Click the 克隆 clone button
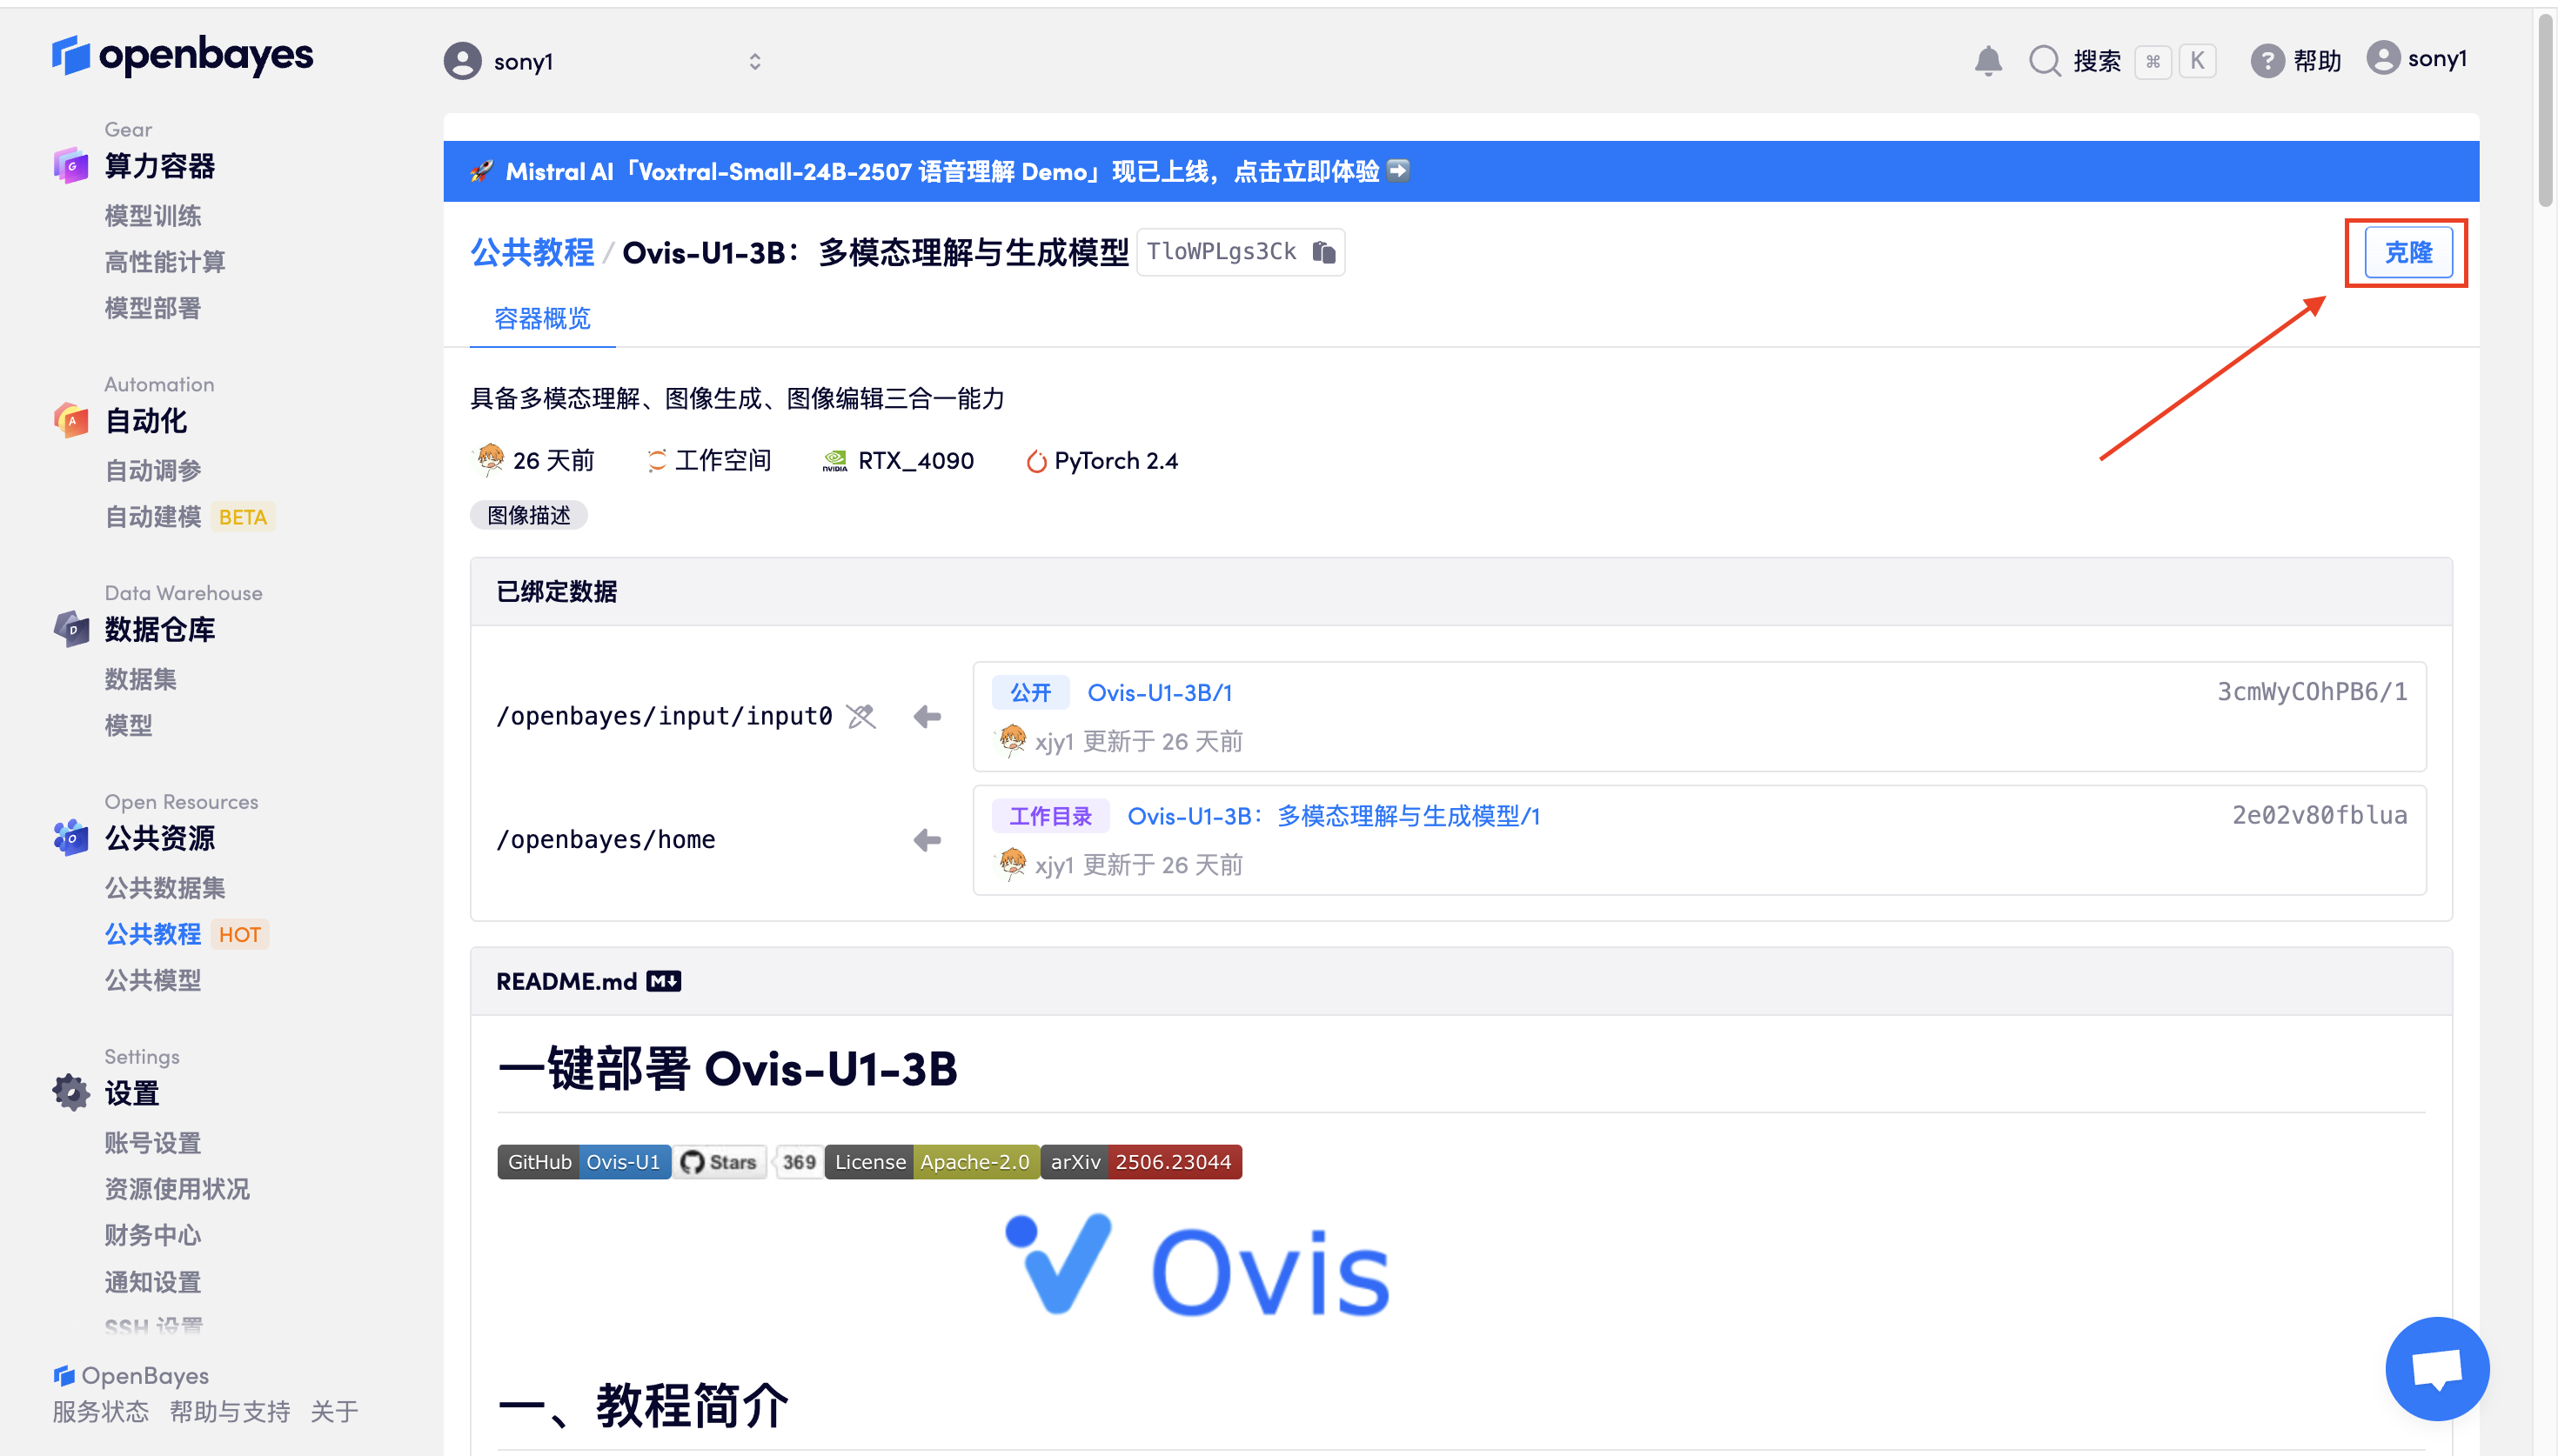Screen dimensions: 2558x1456 [2408, 252]
